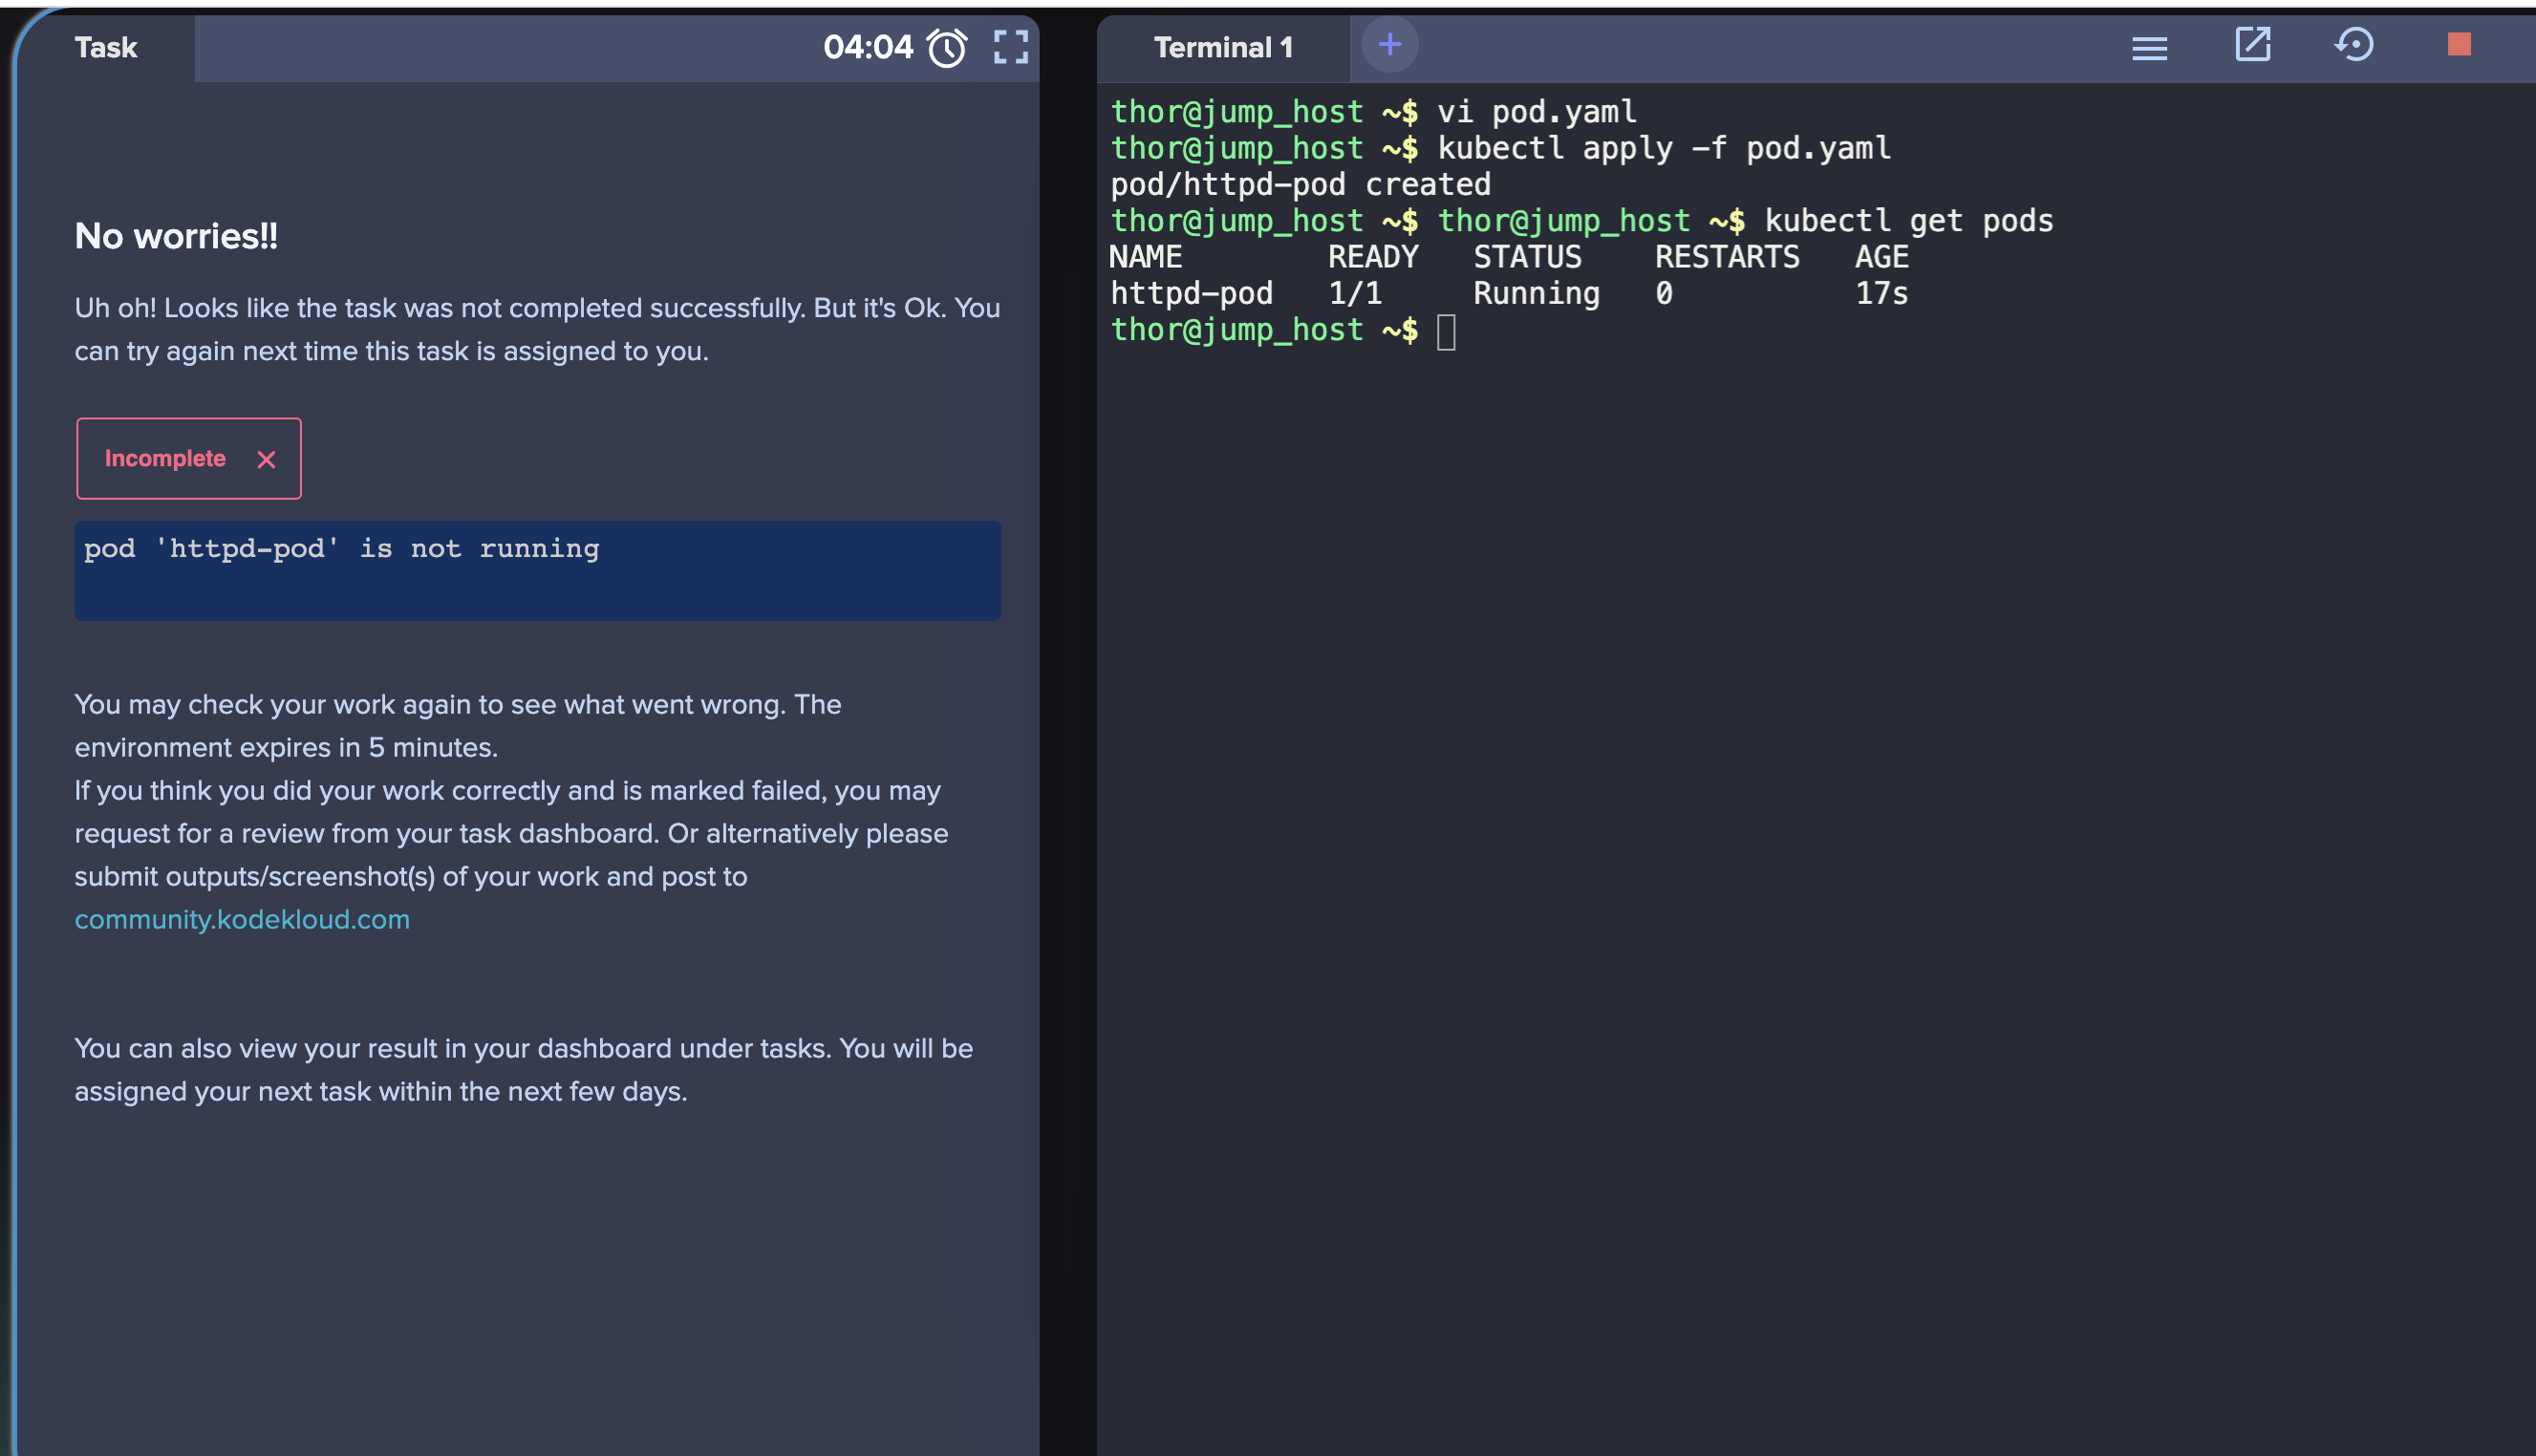Click the 04:04 countdown timer text
The height and width of the screenshot is (1456, 2536).
click(867, 47)
